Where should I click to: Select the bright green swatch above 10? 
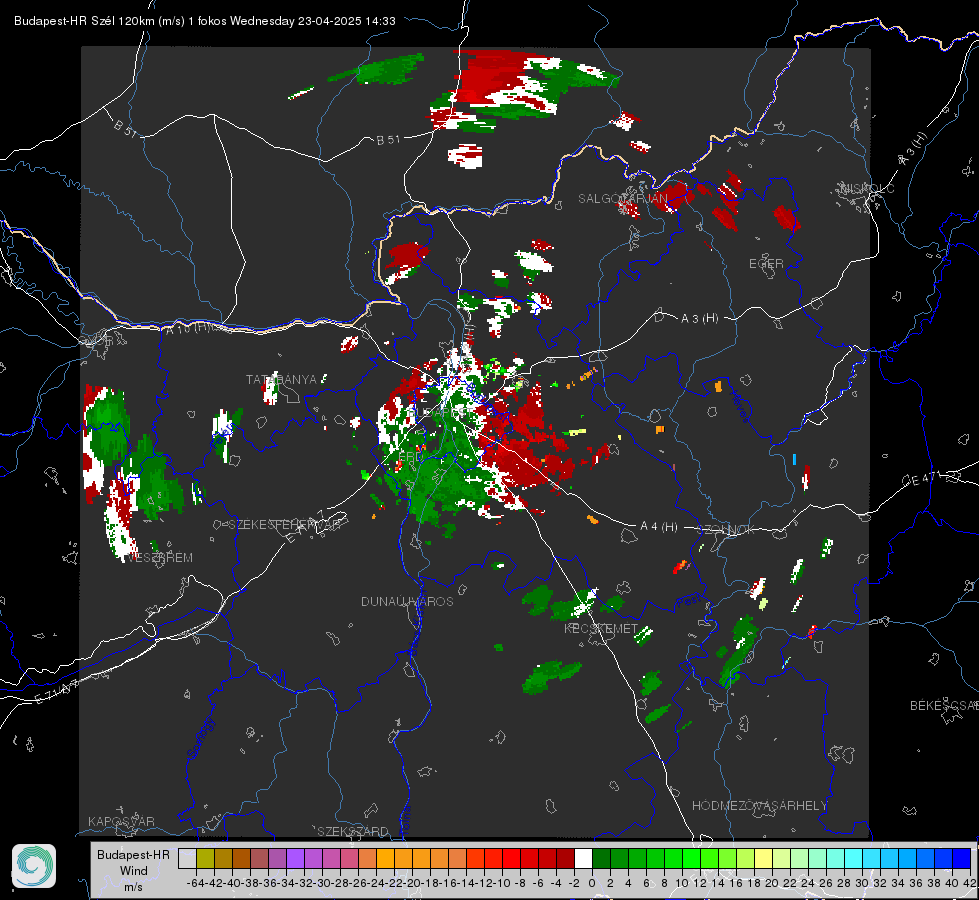pos(691,858)
